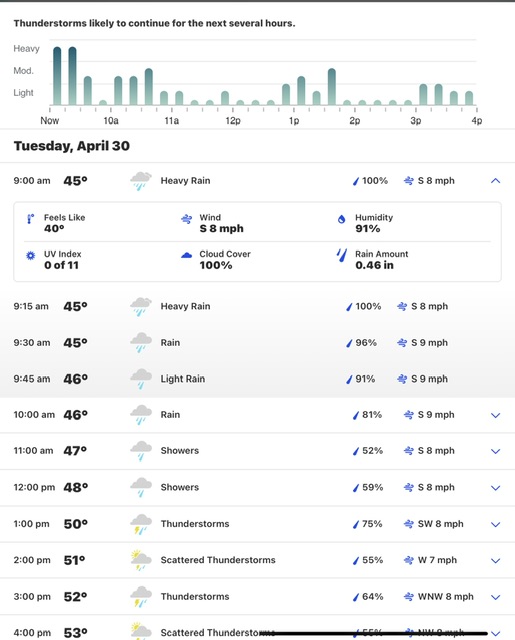This screenshot has height=640, width=515.
Task: Expand the 10:00 am forecast row
Action: pos(495,416)
